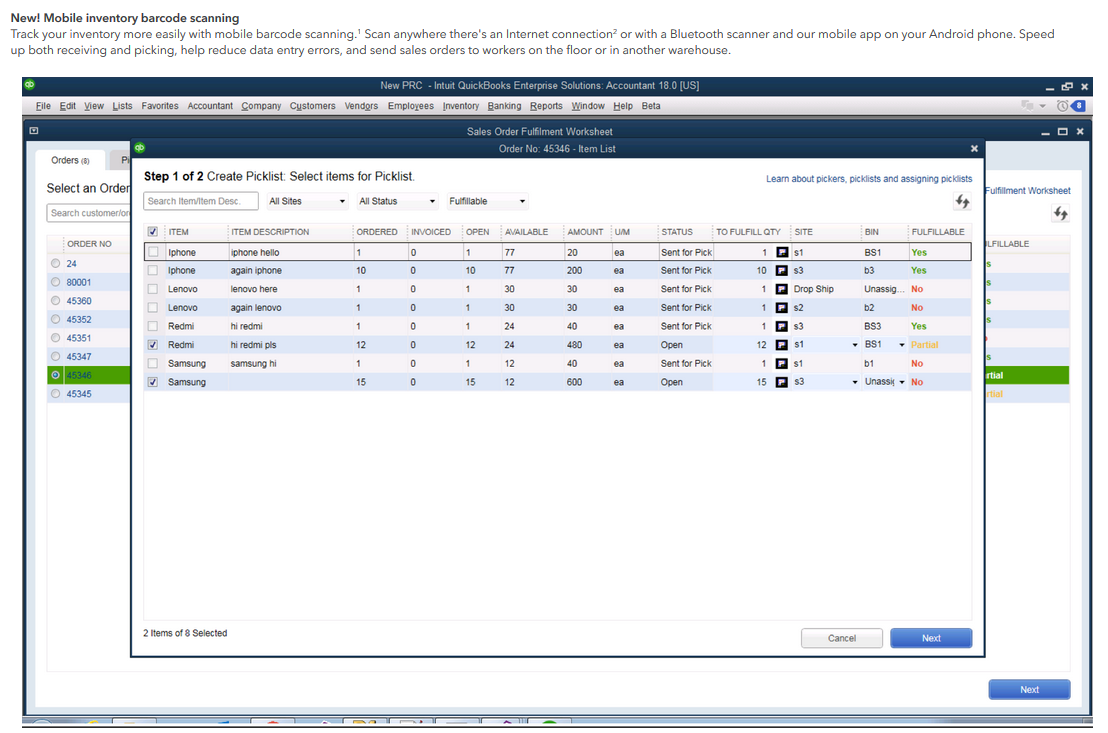Open quantity details icon for 'samsung hi' row
Screen dimensions: 1108x733
point(782,363)
